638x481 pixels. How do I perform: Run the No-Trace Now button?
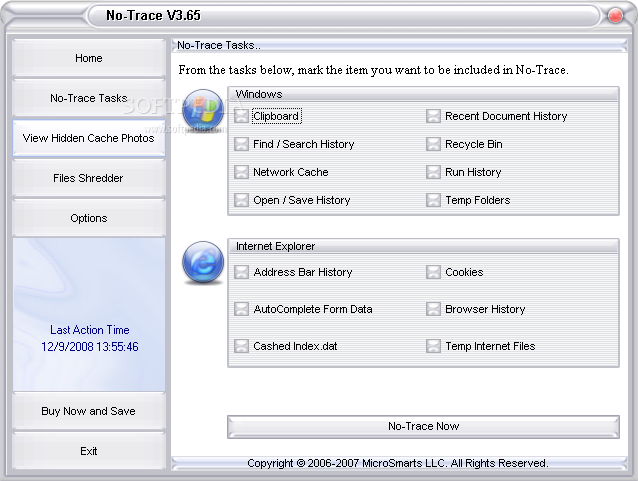click(x=423, y=426)
